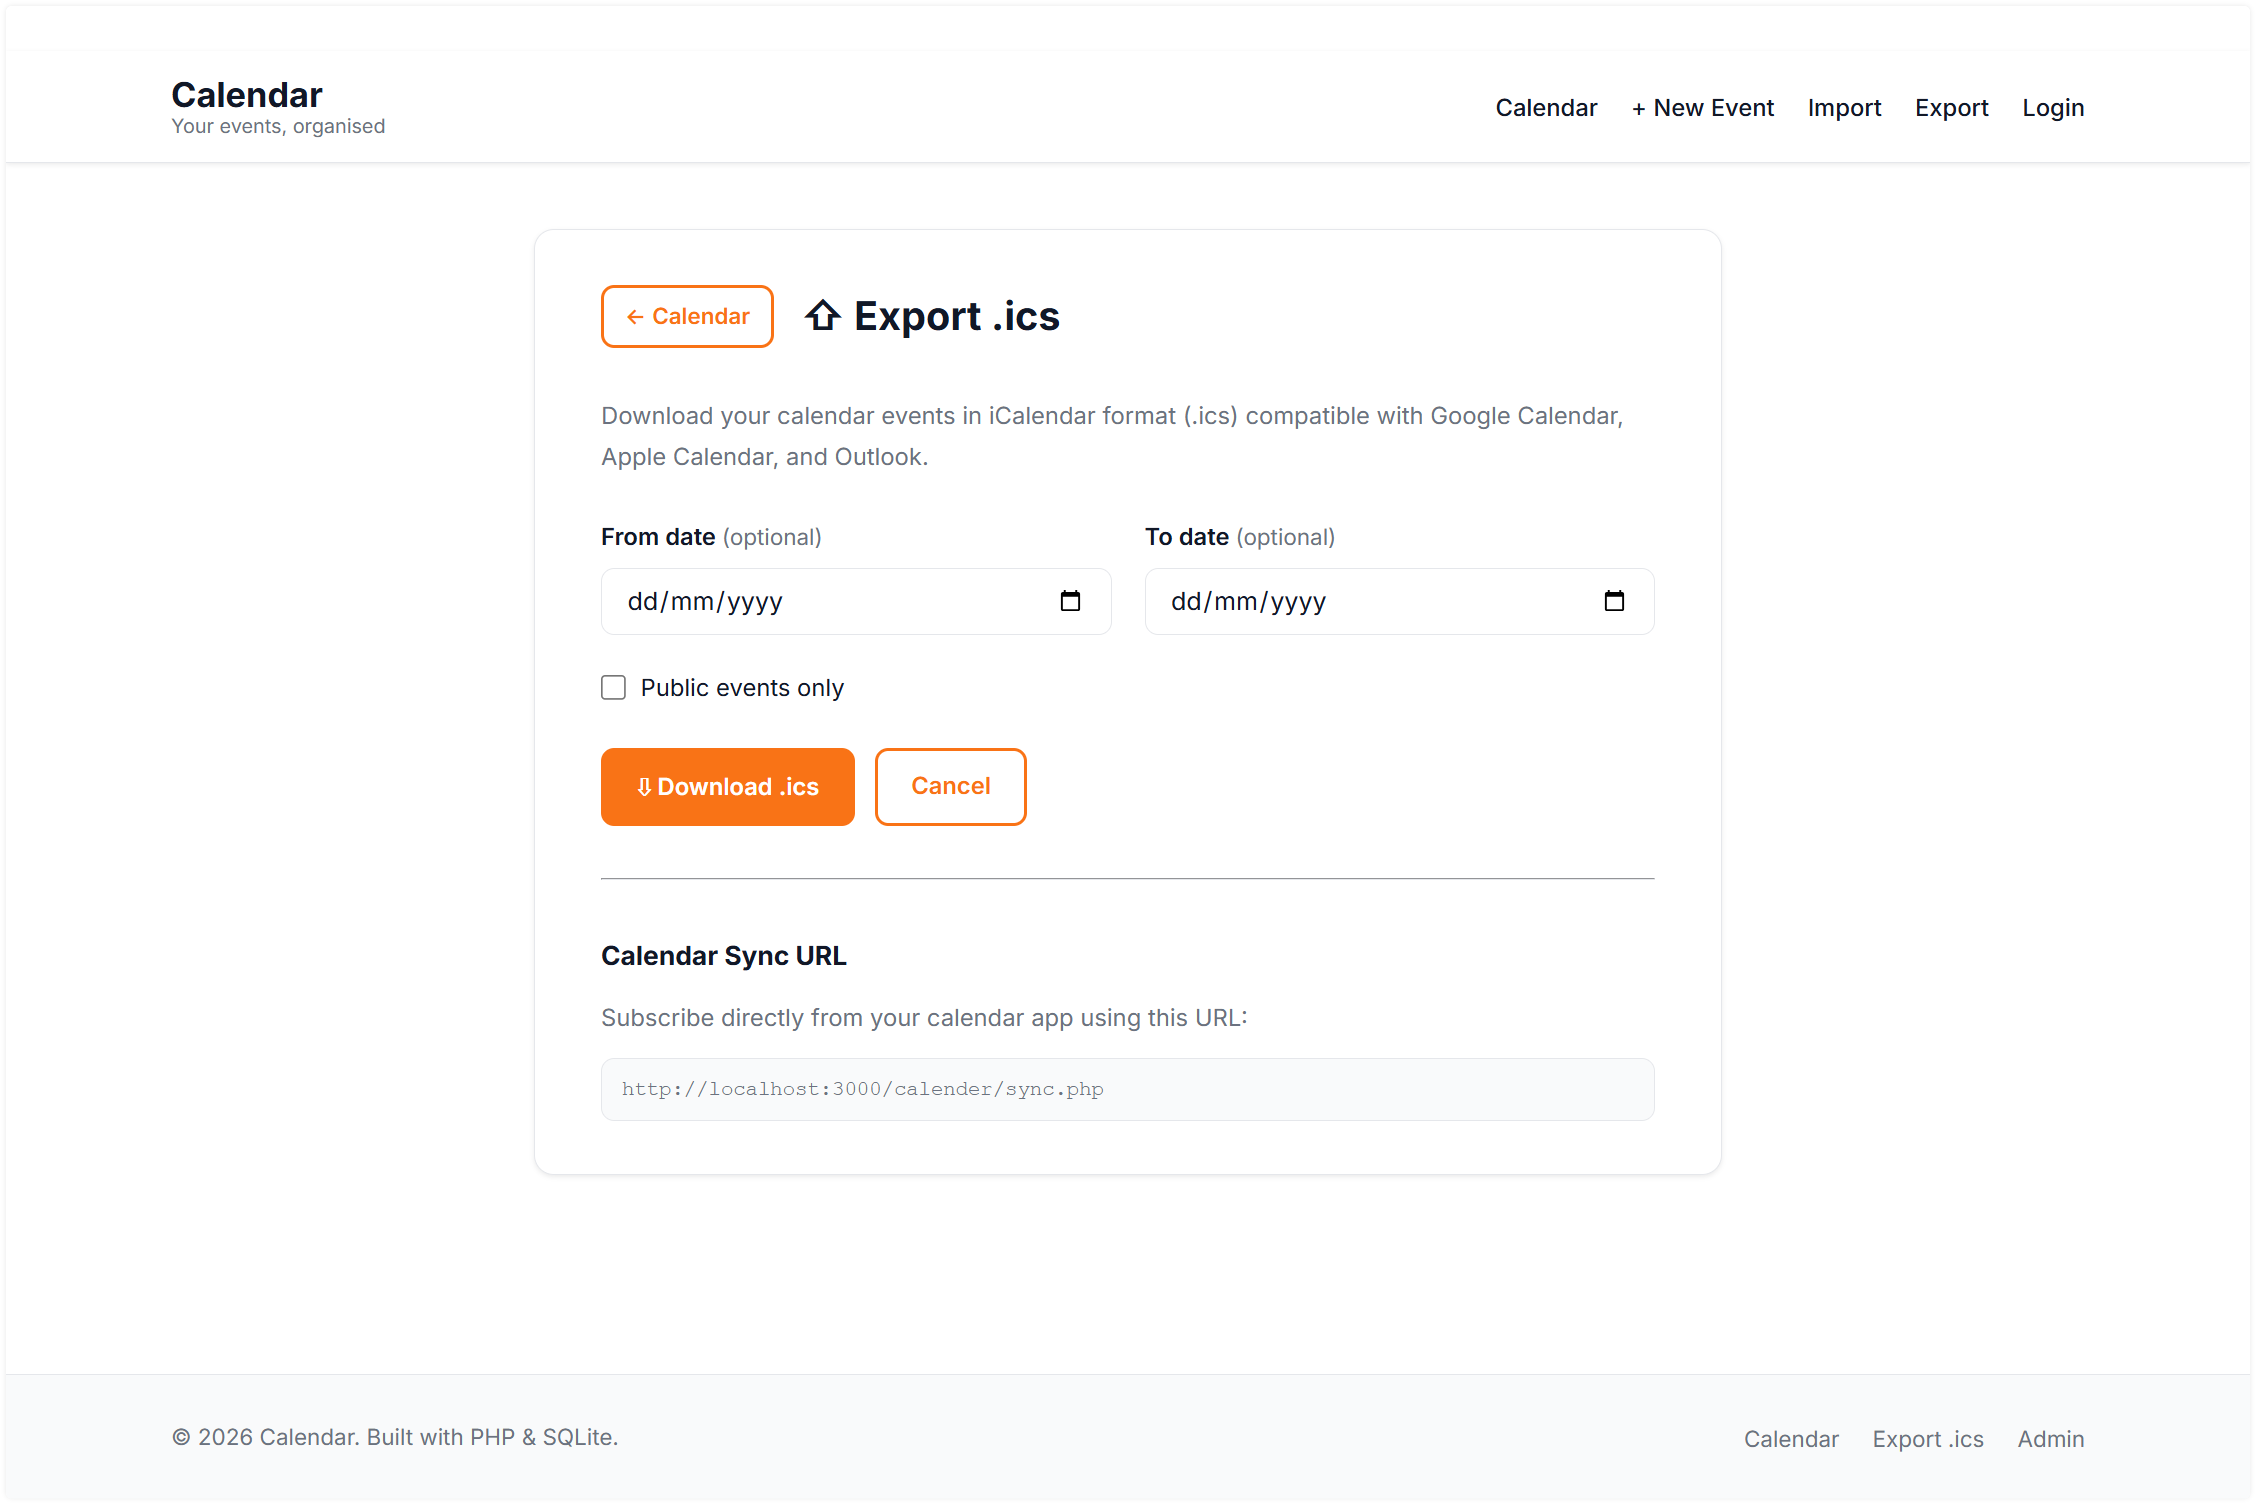This screenshot has width=2256, height=1504.
Task: Click upload arrow icon beside Export .ics
Action: click(823, 316)
